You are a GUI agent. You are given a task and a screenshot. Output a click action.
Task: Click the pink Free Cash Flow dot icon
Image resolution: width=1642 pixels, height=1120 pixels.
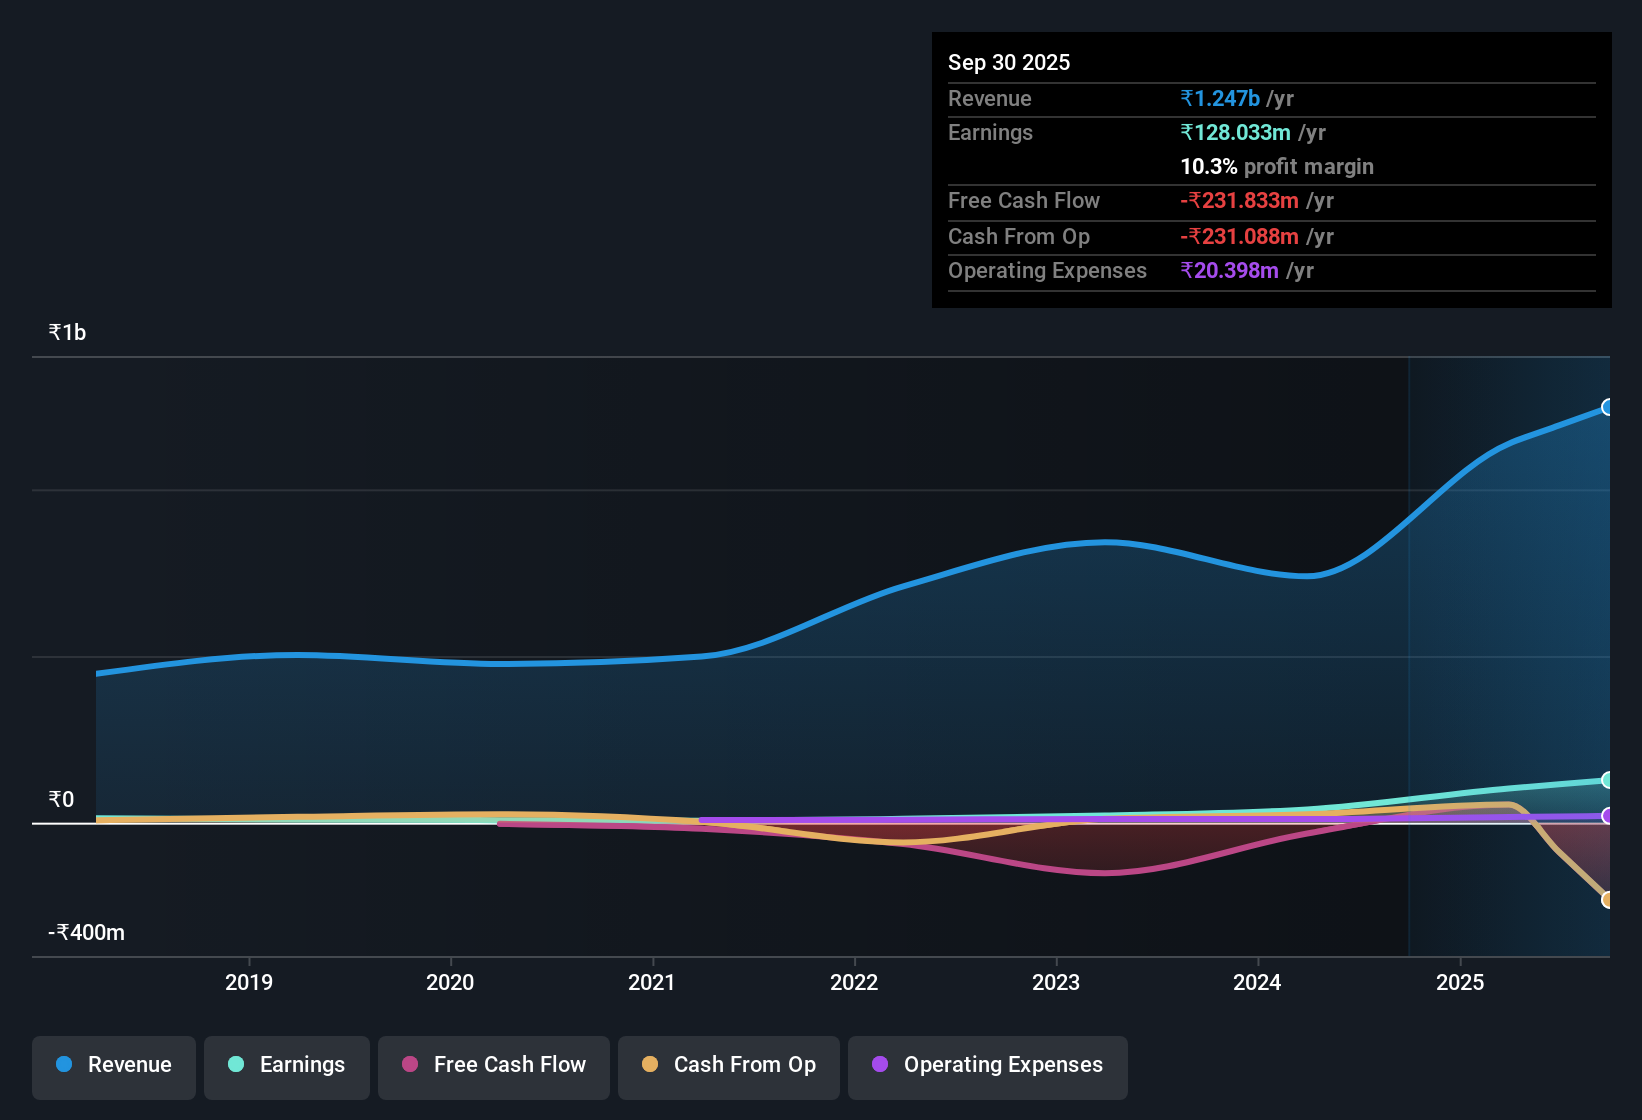click(x=409, y=1065)
